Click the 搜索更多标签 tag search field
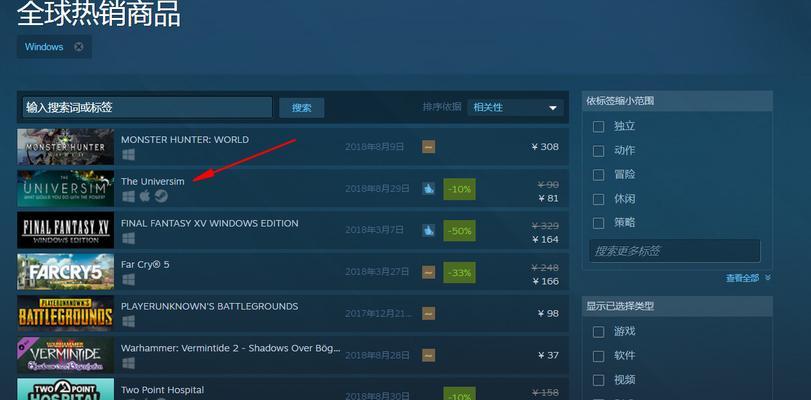Image resolution: width=811 pixels, height=400 pixels. pyautogui.click(x=675, y=251)
